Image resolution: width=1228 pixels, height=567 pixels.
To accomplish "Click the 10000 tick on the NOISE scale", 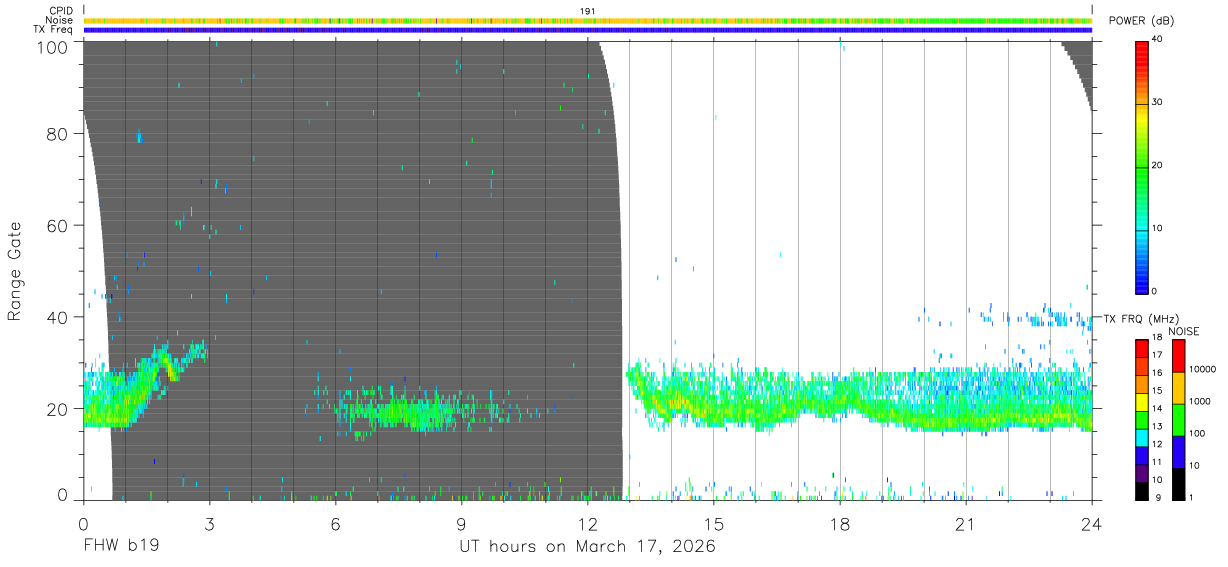I will coord(1201,370).
